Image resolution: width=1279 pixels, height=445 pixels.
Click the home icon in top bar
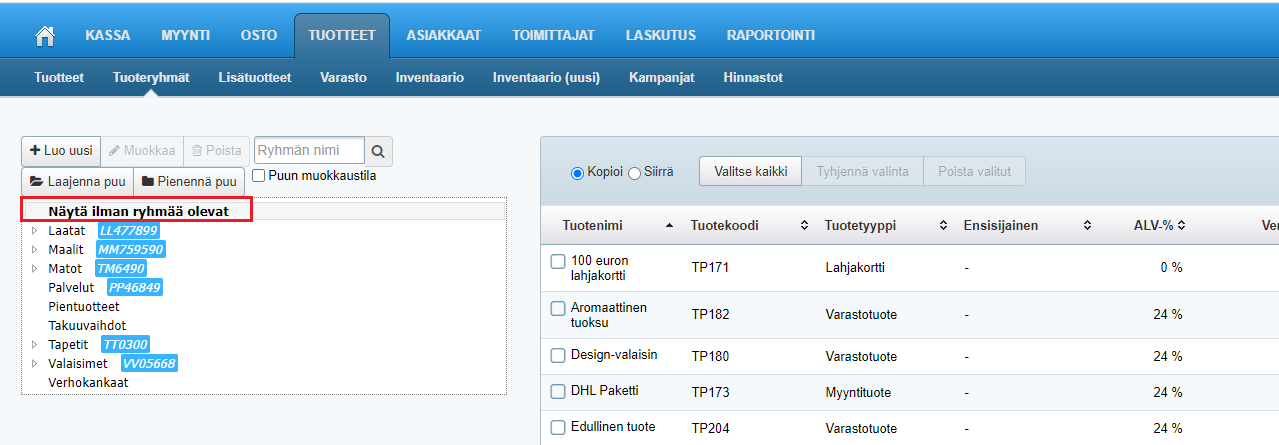click(44, 35)
